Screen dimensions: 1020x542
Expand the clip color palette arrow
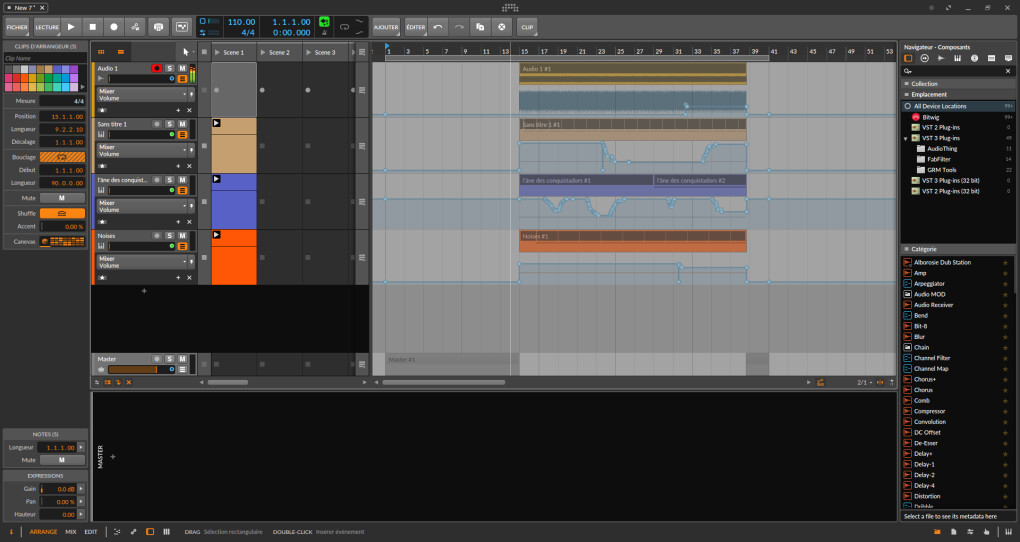pyautogui.click(x=83, y=87)
